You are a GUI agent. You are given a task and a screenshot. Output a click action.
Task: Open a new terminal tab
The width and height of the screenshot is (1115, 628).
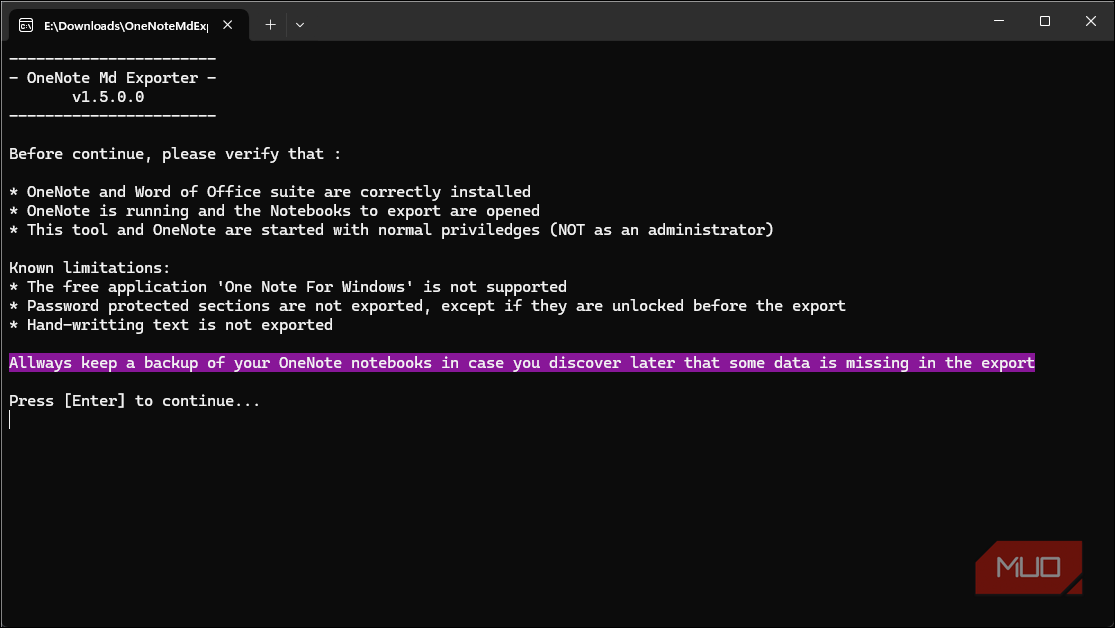click(x=270, y=25)
